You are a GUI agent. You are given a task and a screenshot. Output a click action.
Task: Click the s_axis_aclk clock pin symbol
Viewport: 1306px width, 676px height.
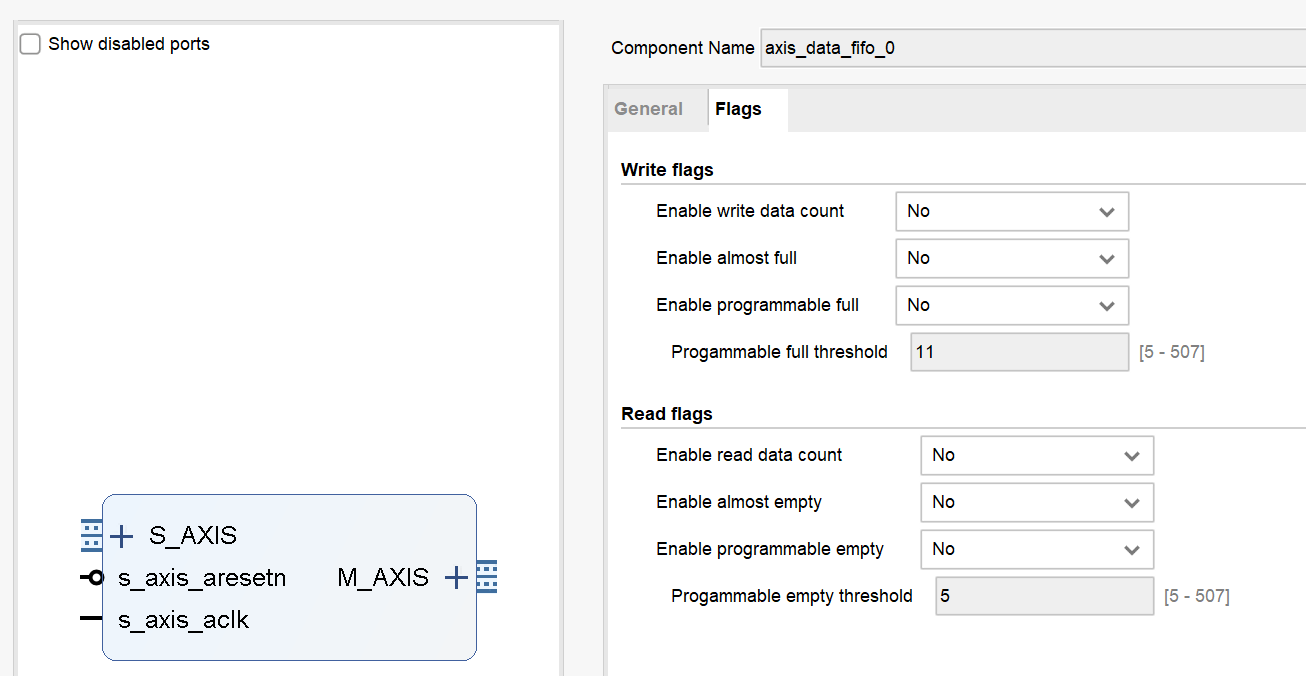[91, 619]
